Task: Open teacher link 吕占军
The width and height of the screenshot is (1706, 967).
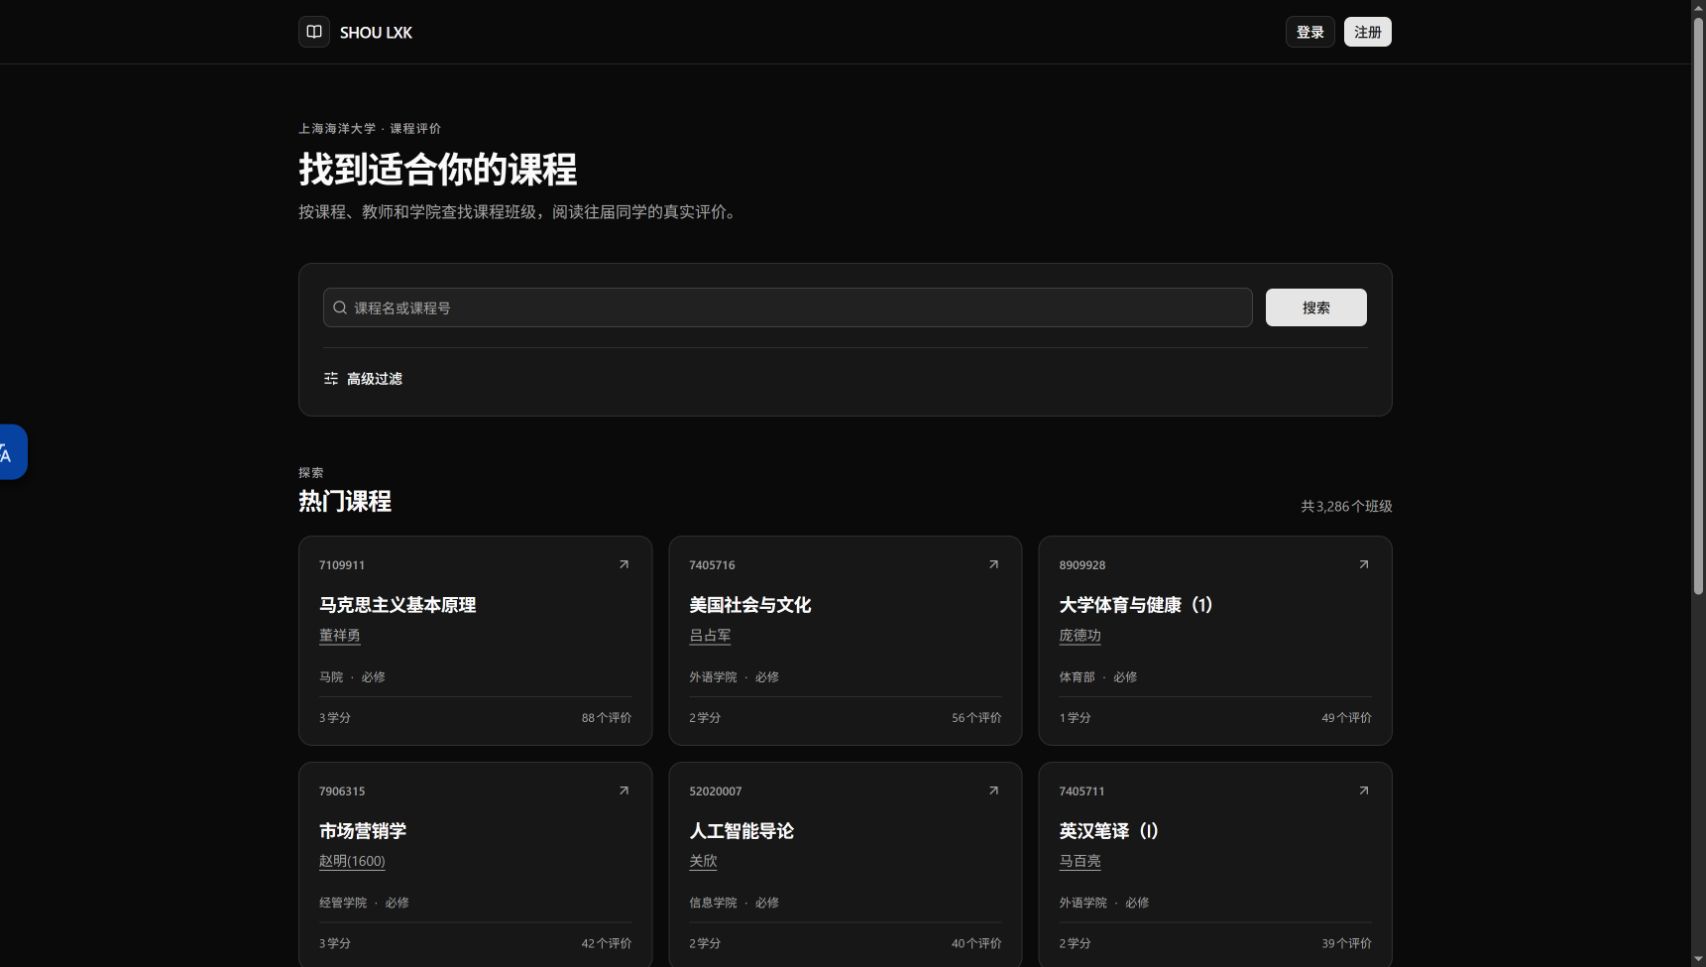Action: pyautogui.click(x=710, y=636)
